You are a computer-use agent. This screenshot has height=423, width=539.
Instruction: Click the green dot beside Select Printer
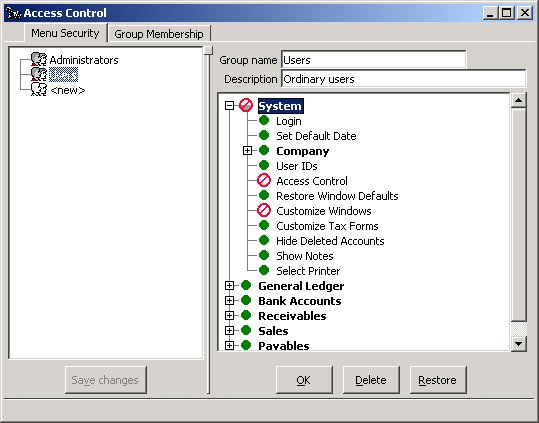click(x=264, y=270)
